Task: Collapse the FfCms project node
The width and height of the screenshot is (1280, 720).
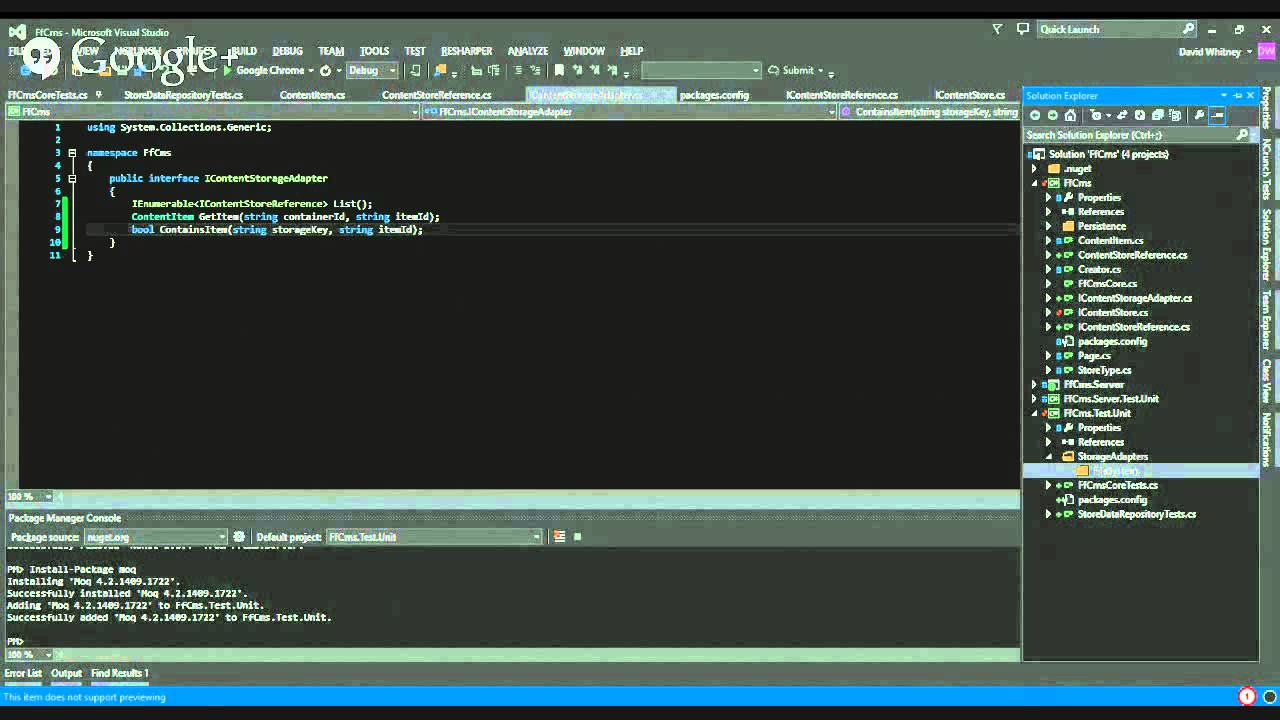Action: 1035,183
